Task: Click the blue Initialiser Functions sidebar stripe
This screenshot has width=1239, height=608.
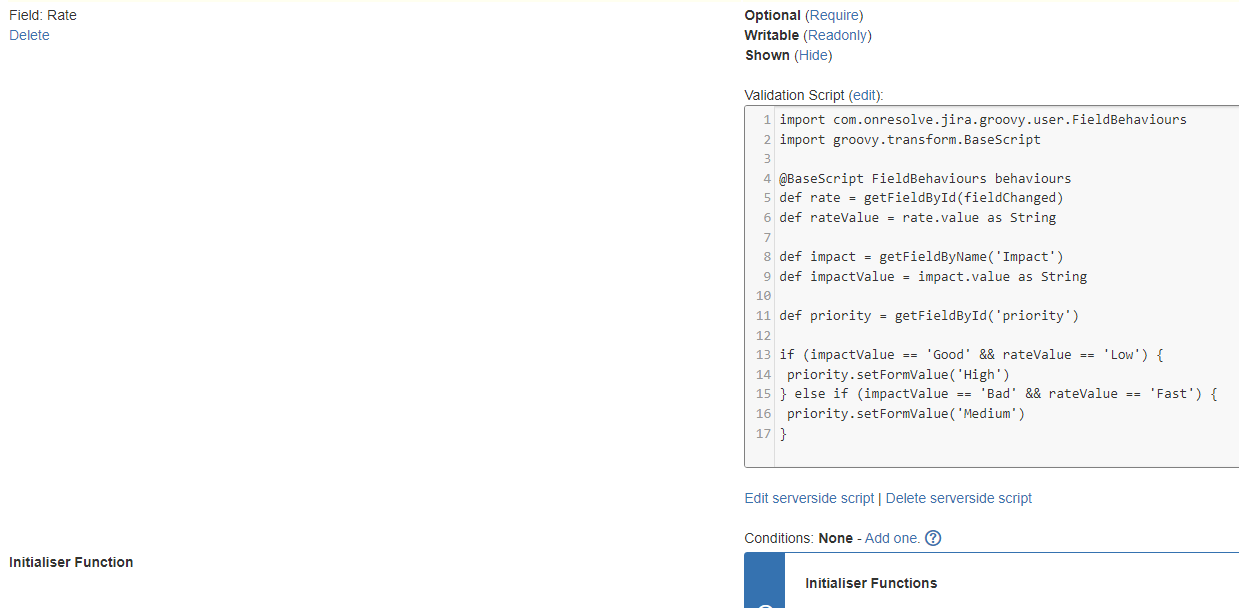Action: (x=764, y=580)
